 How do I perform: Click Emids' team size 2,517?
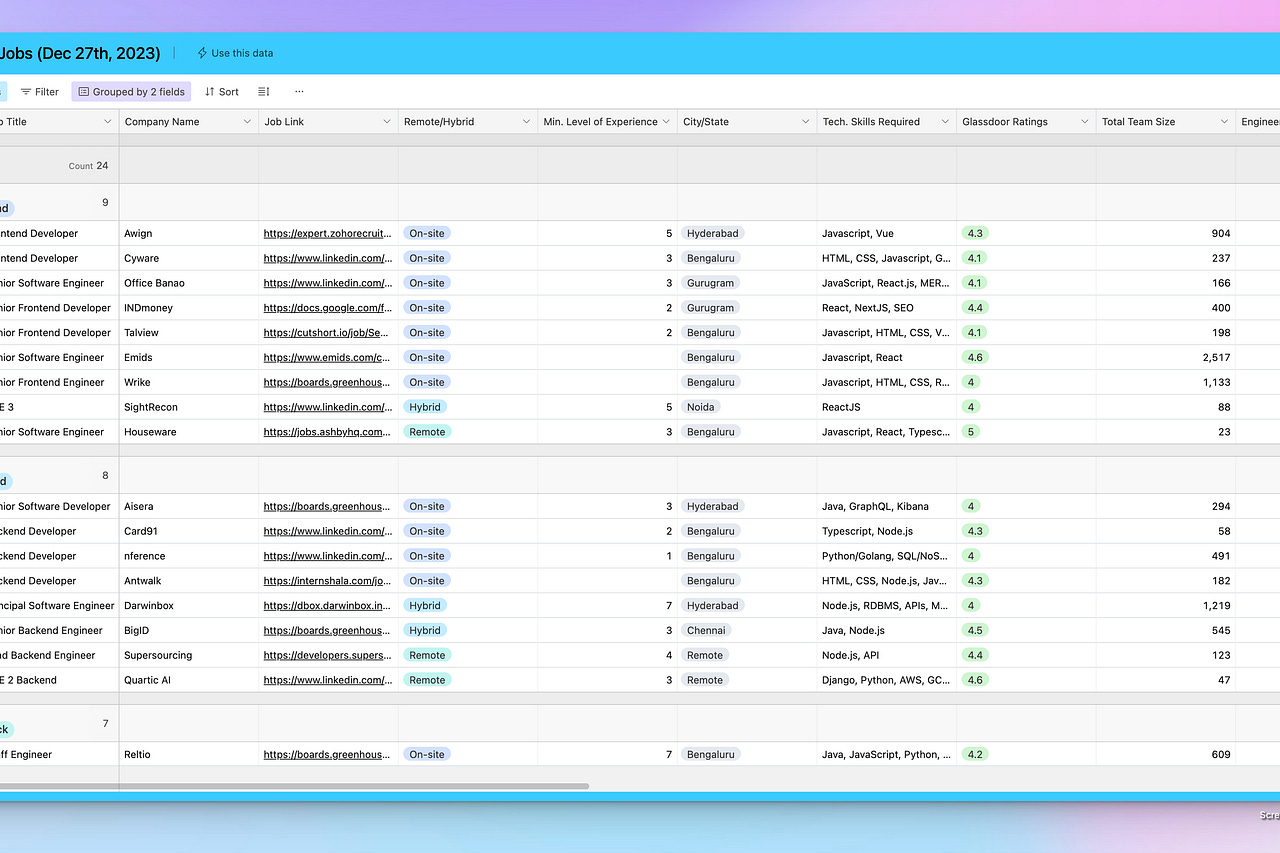click(1216, 357)
